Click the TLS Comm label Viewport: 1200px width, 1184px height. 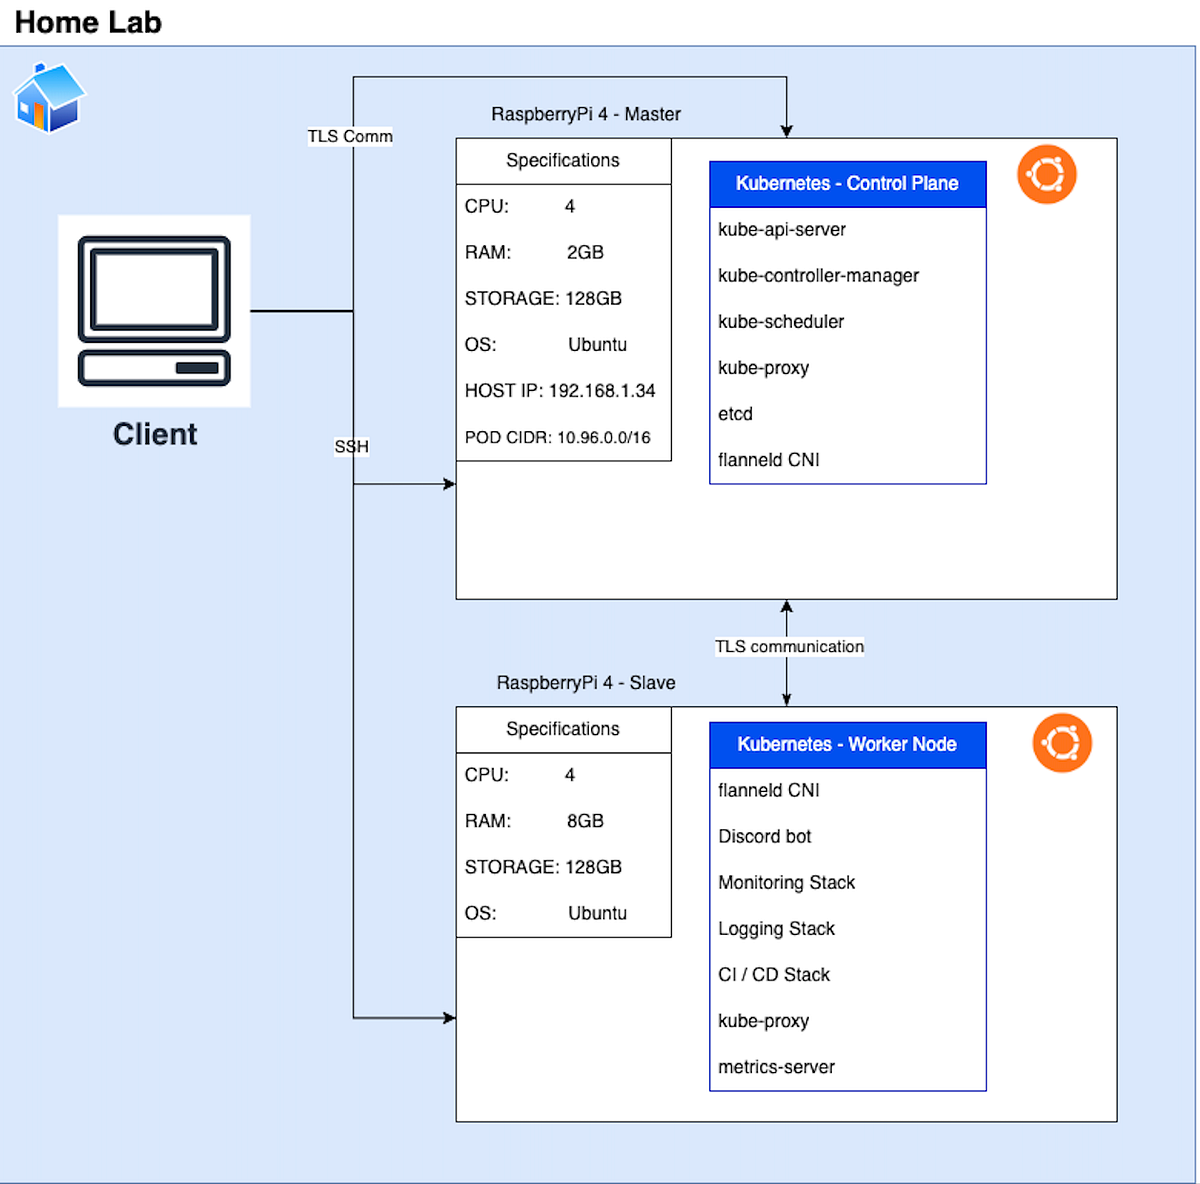click(x=350, y=135)
